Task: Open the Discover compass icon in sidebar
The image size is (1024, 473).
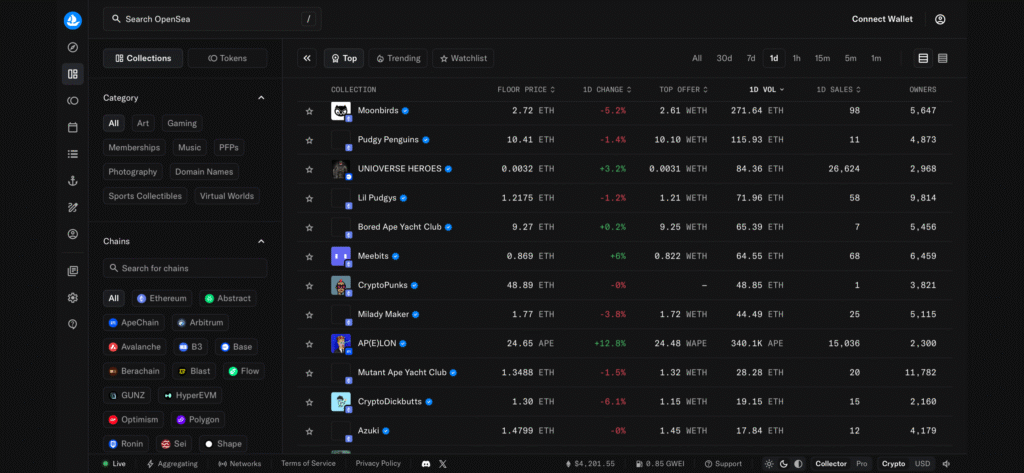Action: (x=72, y=47)
